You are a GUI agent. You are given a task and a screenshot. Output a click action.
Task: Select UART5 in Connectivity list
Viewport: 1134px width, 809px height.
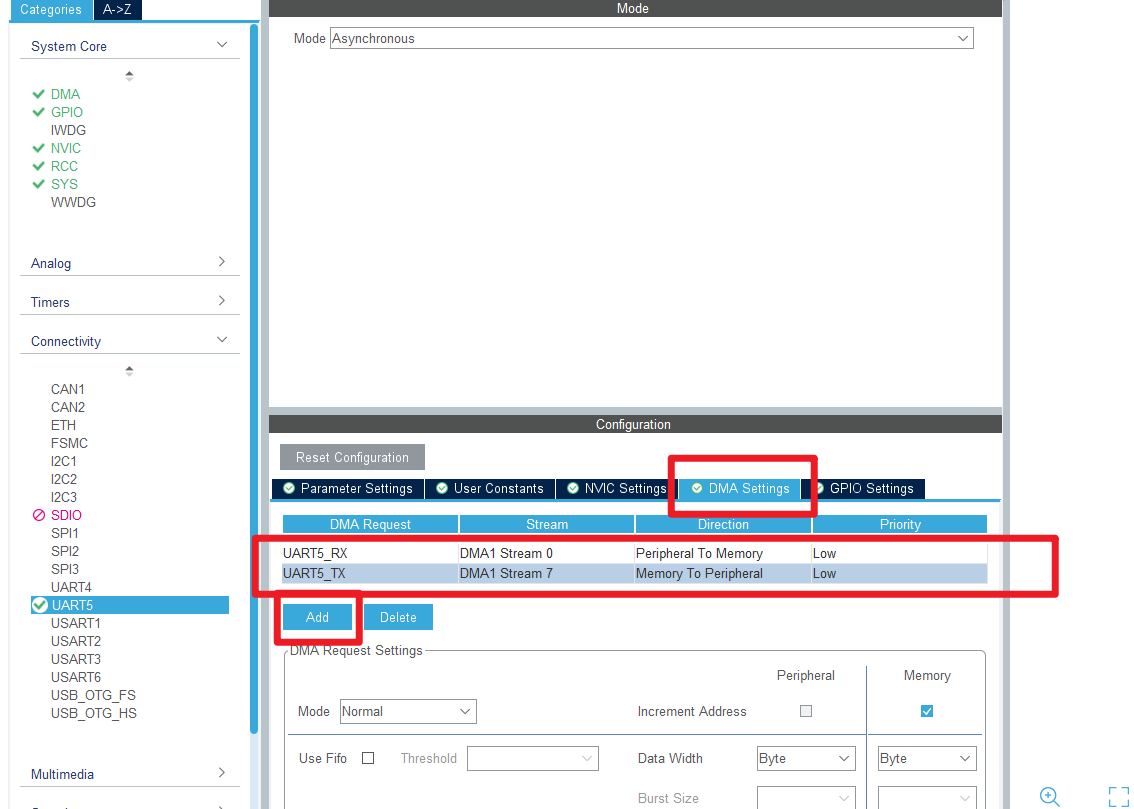point(130,605)
